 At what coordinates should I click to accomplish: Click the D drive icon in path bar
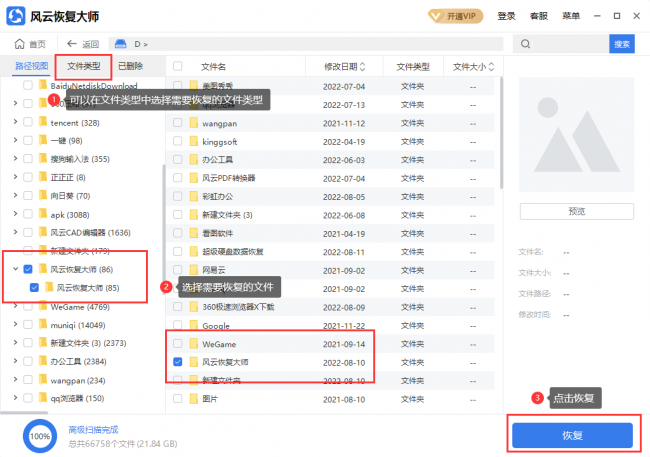point(121,44)
